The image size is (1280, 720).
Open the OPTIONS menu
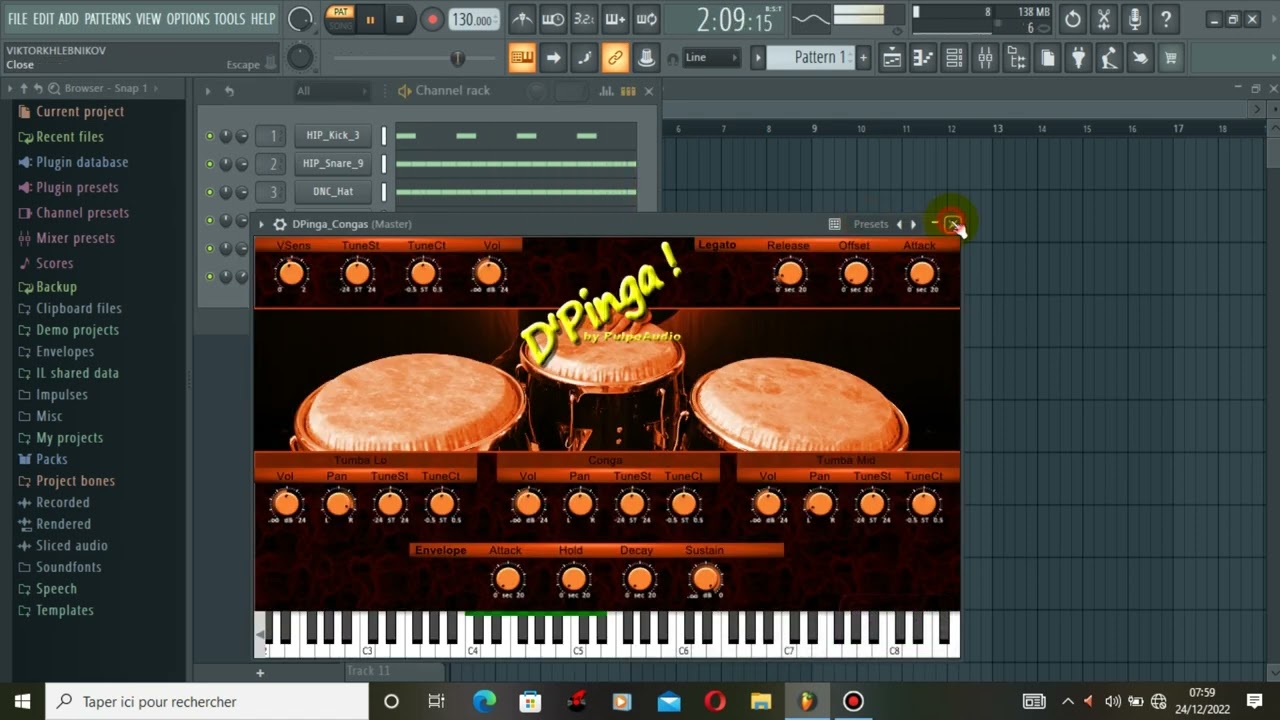[188, 19]
